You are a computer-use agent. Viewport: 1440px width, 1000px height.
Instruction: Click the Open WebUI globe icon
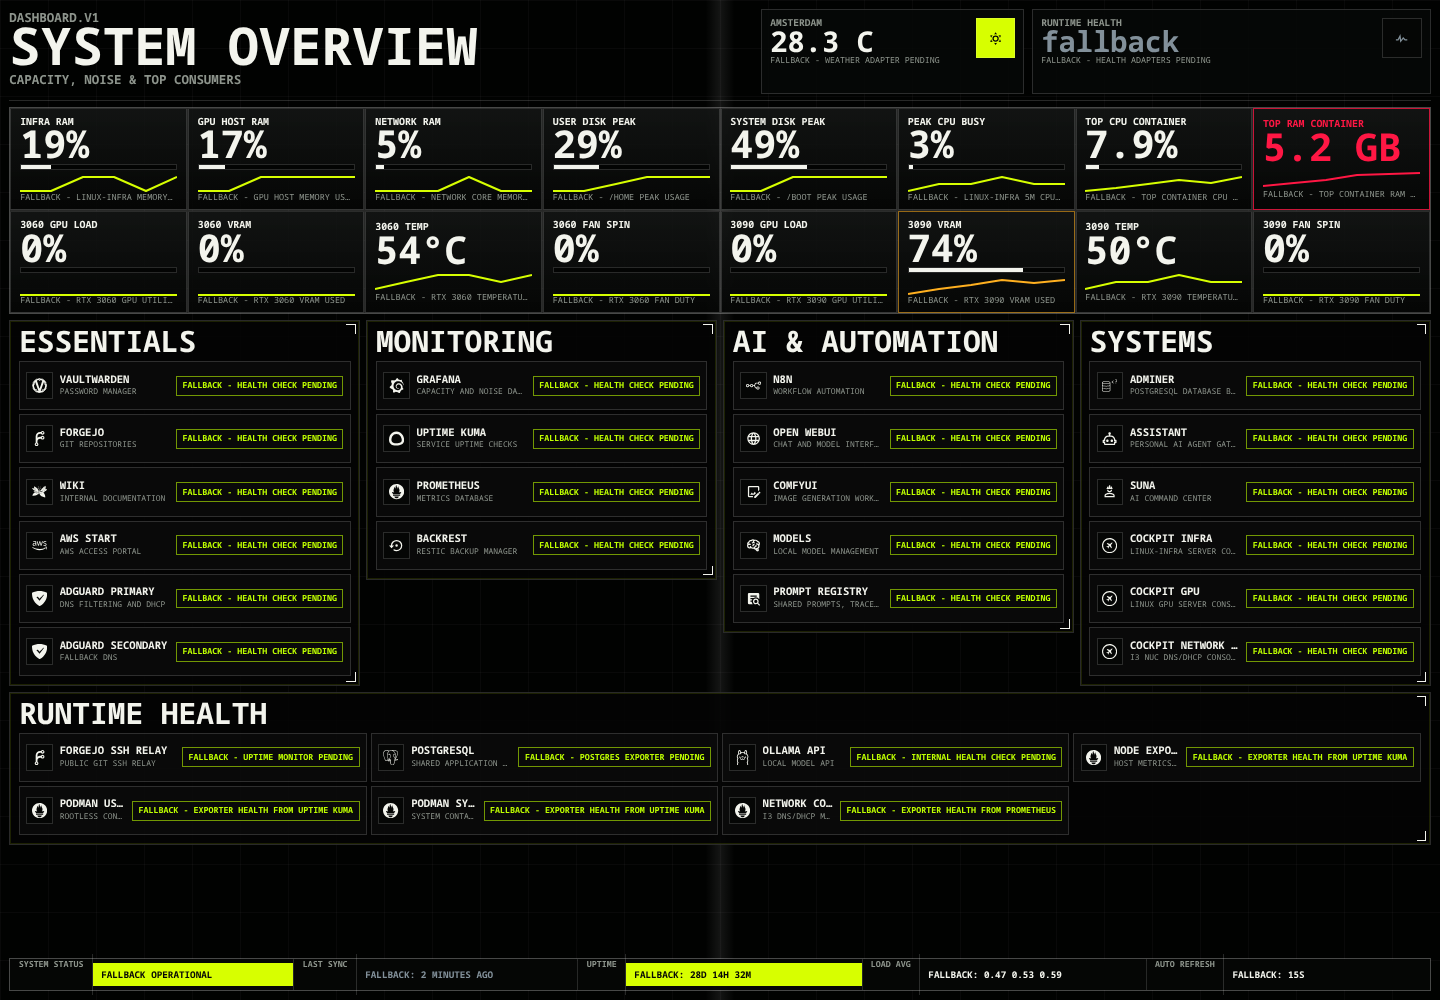click(x=753, y=438)
